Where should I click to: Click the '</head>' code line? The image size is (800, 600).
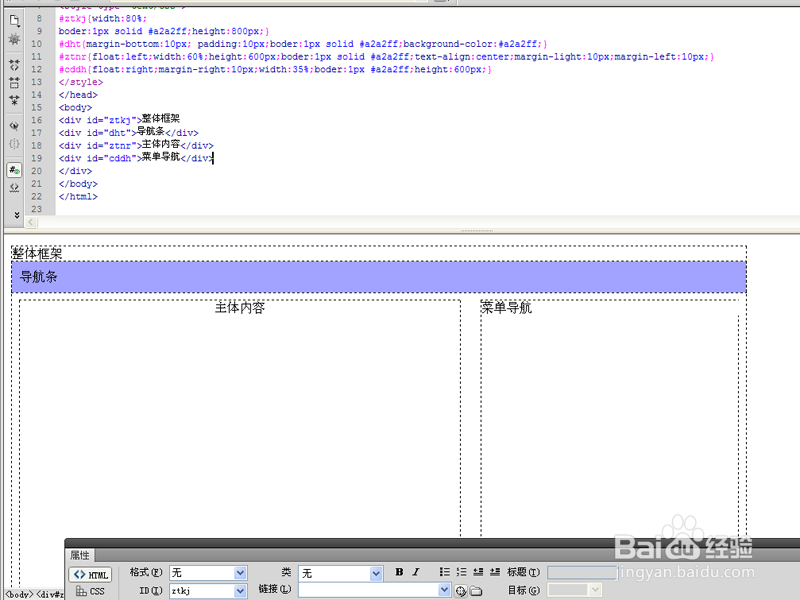tap(78, 95)
